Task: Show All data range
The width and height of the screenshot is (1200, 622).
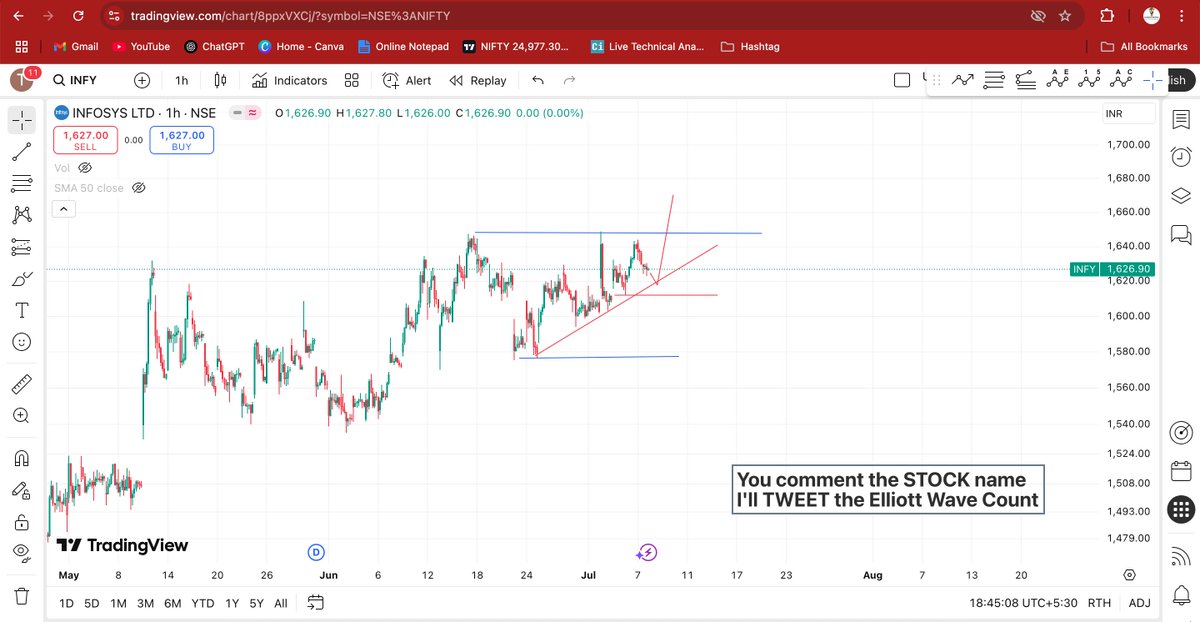Action: click(x=281, y=603)
